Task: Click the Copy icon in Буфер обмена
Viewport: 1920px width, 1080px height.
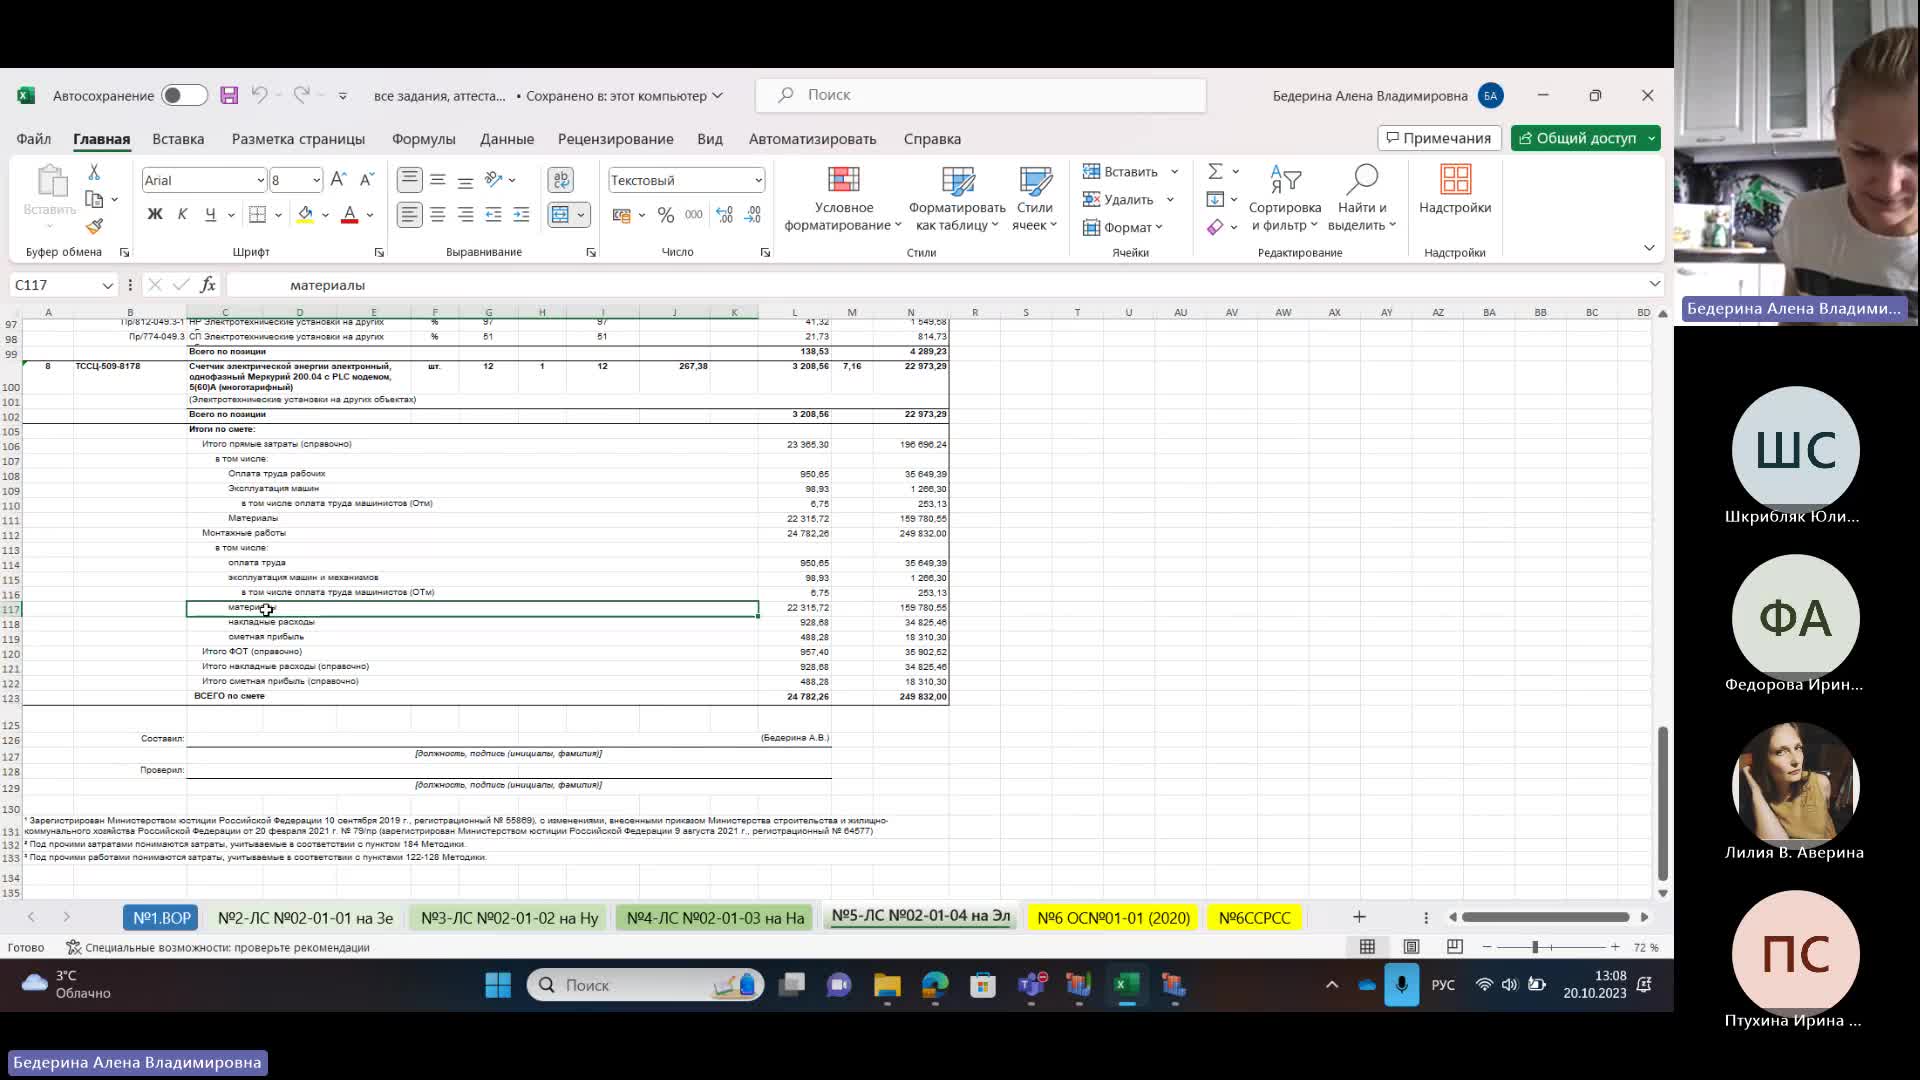Action: point(95,199)
